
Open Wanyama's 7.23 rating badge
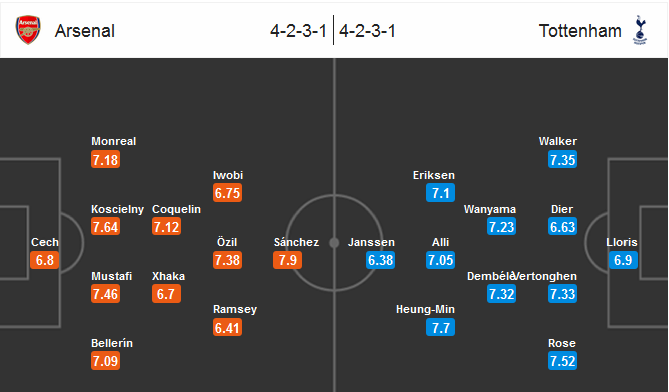point(501,226)
